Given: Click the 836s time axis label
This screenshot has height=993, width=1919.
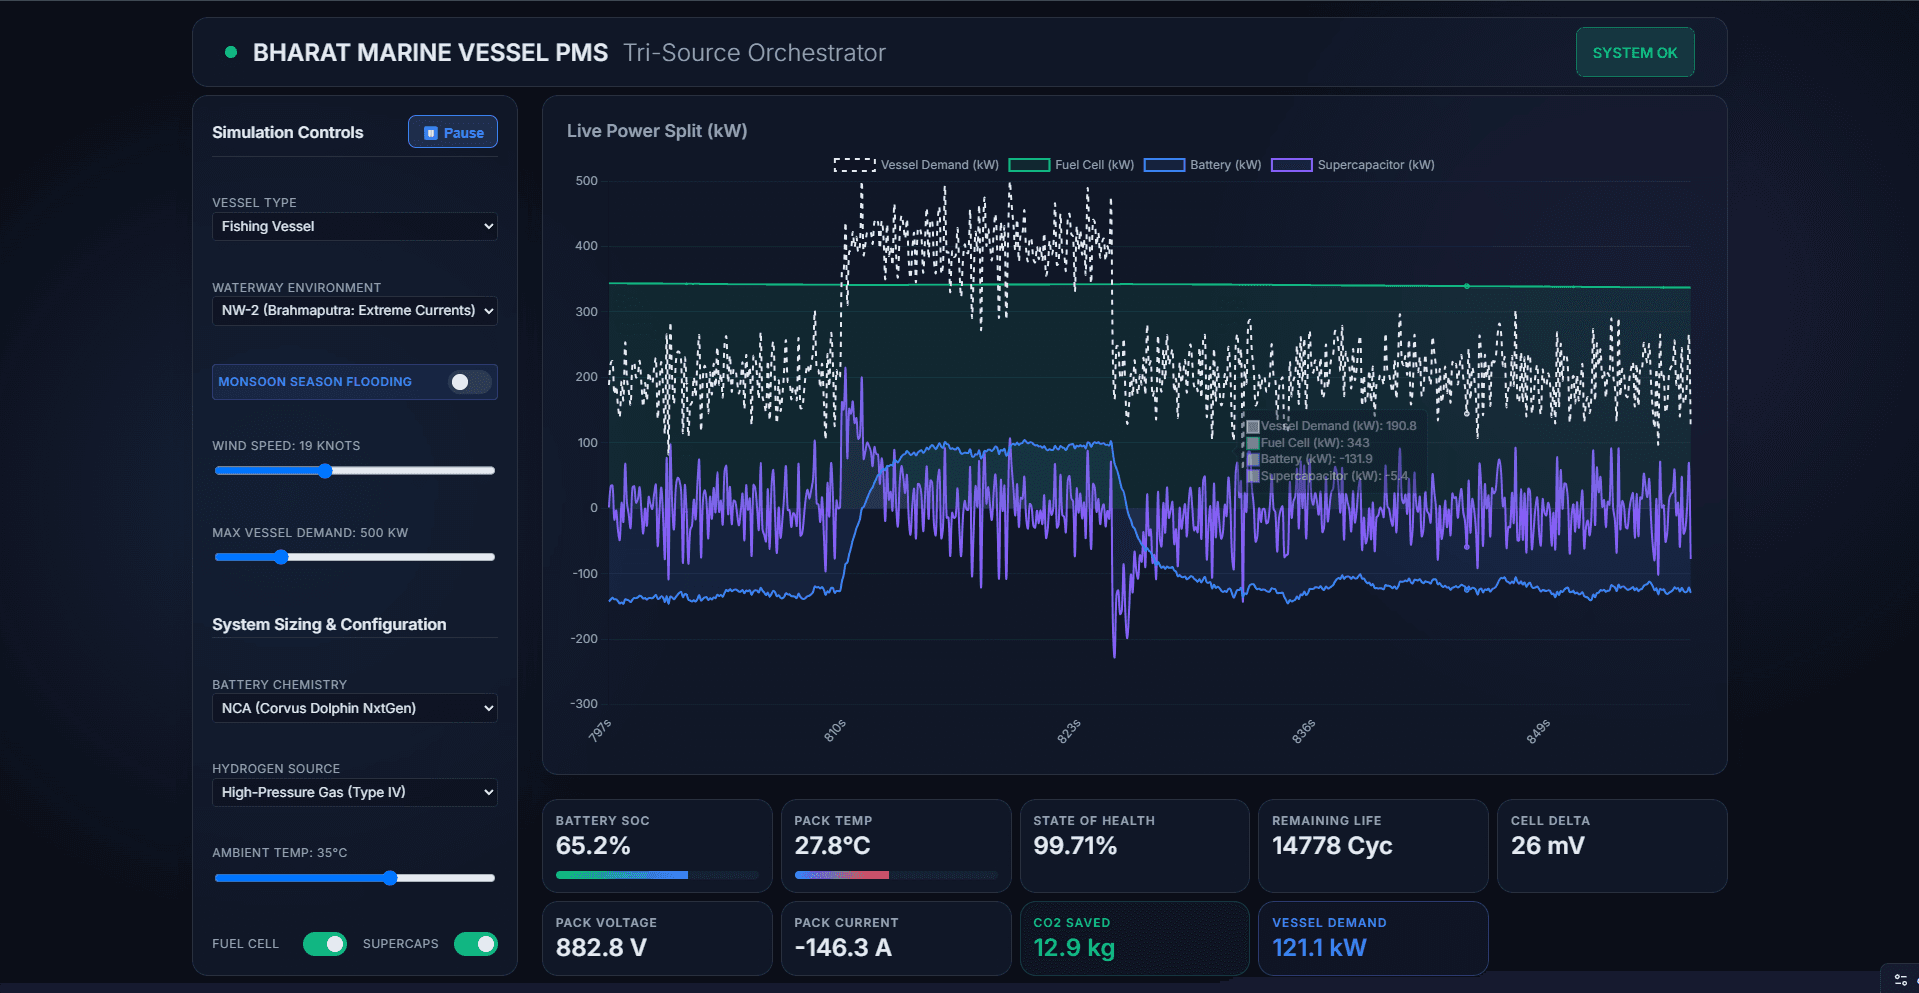Looking at the screenshot, I should [1304, 731].
